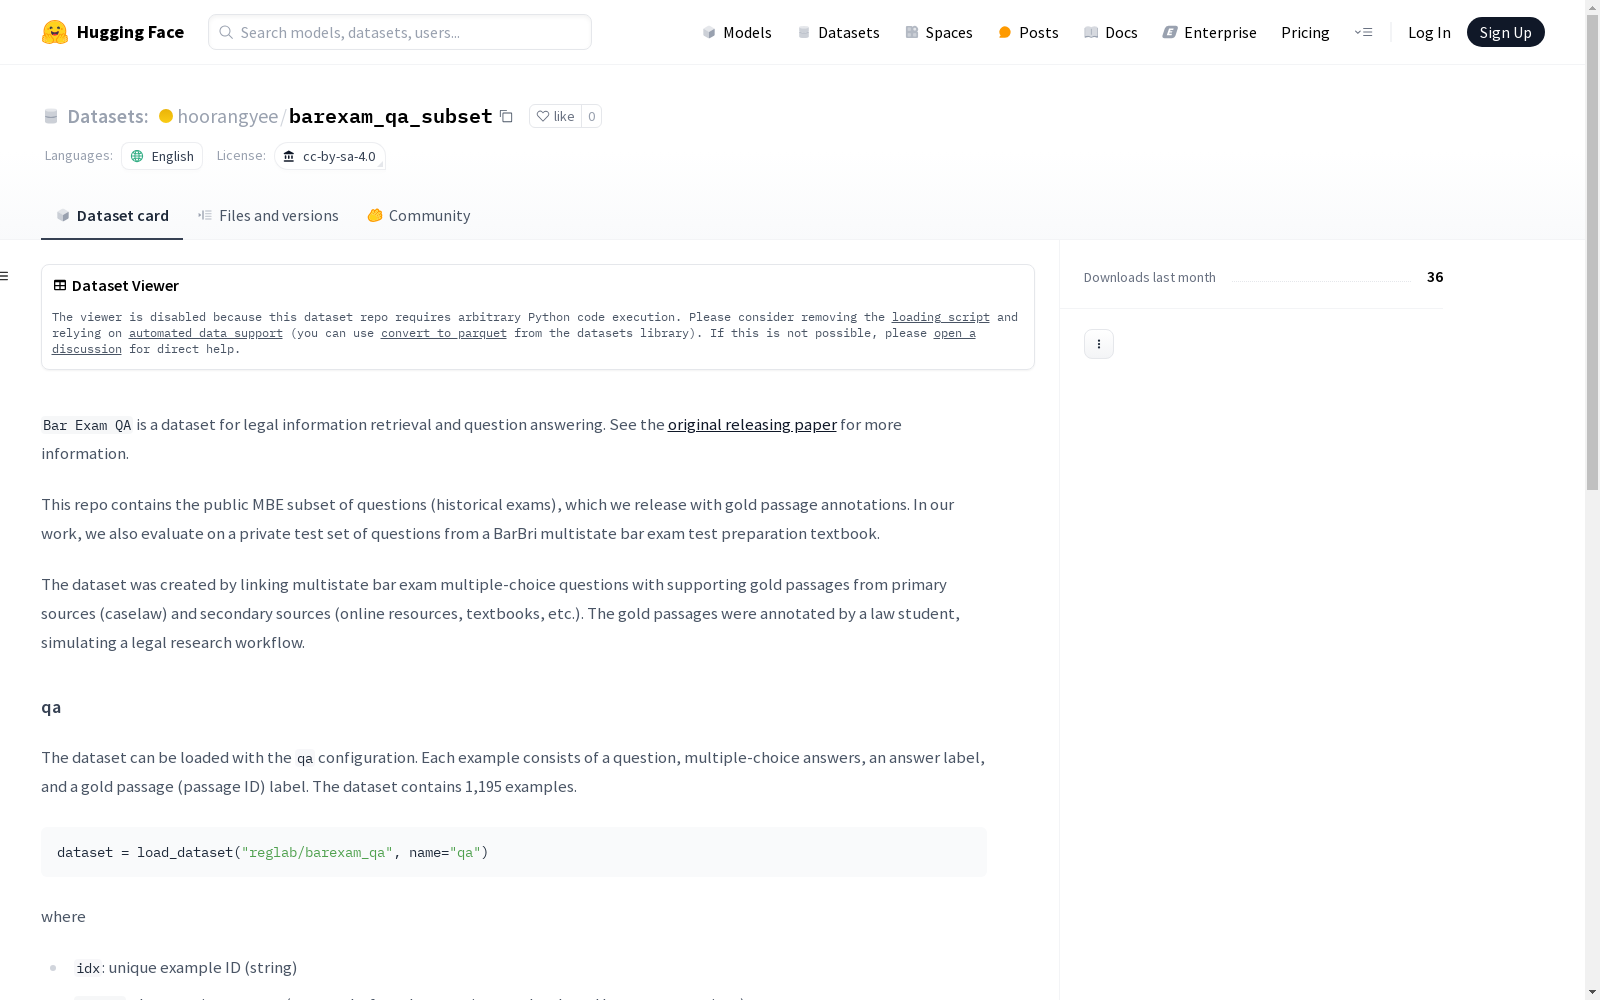Open Posts section
The image size is (1600, 1000).
click(1028, 32)
